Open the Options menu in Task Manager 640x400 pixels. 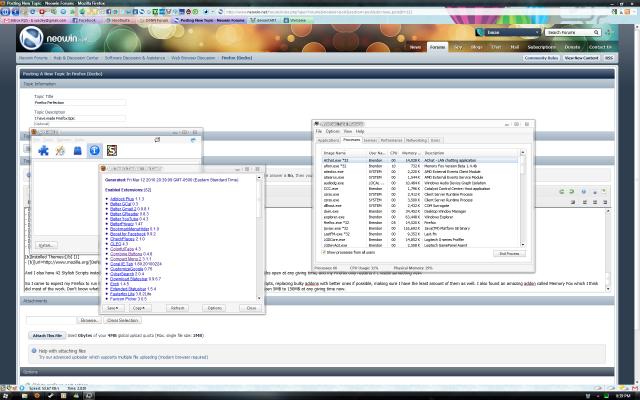click(x=332, y=131)
